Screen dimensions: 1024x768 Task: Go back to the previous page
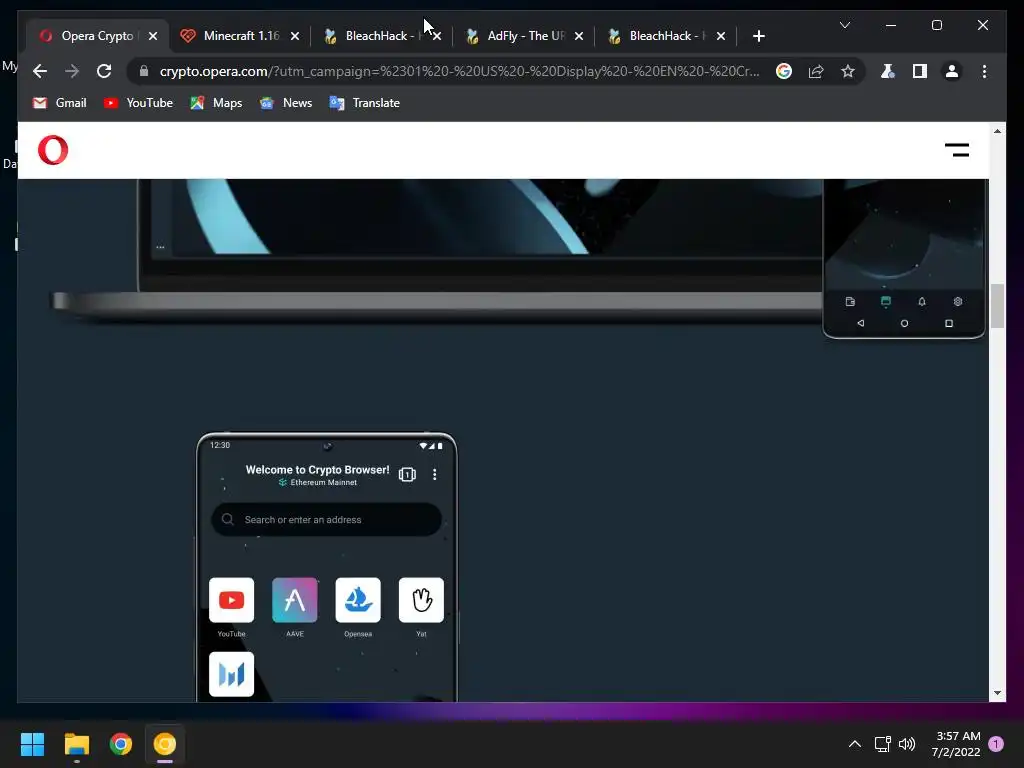pos(40,71)
